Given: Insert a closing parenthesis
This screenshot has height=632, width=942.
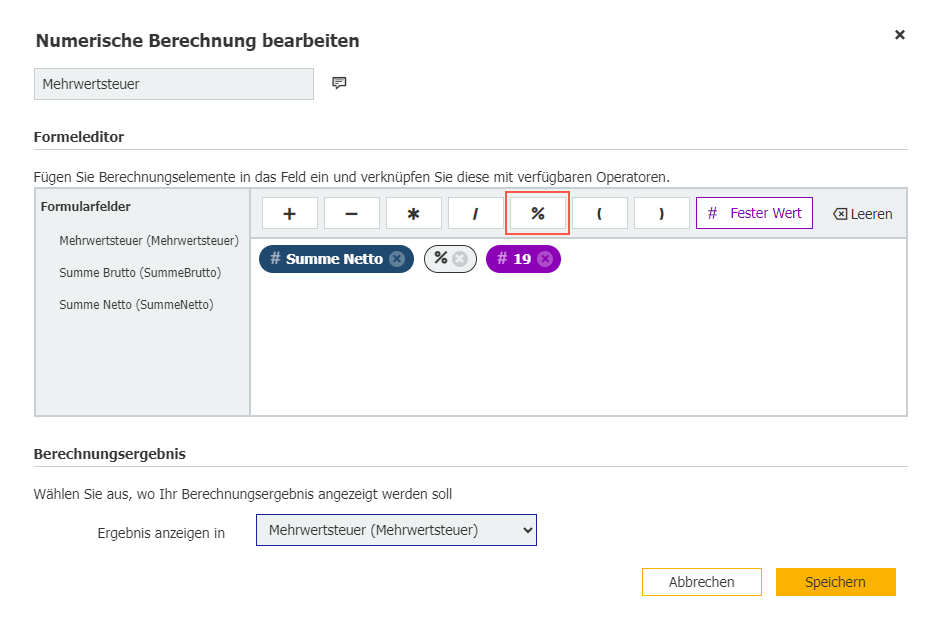Looking at the screenshot, I should tap(661, 213).
